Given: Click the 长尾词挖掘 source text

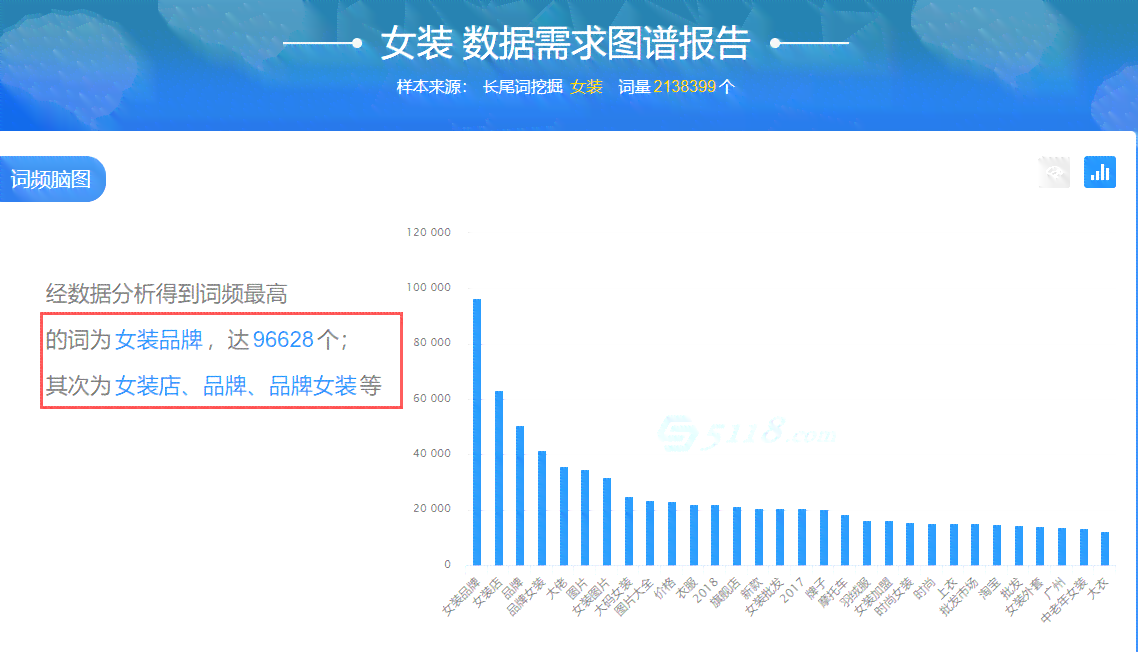Looking at the screenshot, I should [x=523, y=87].
